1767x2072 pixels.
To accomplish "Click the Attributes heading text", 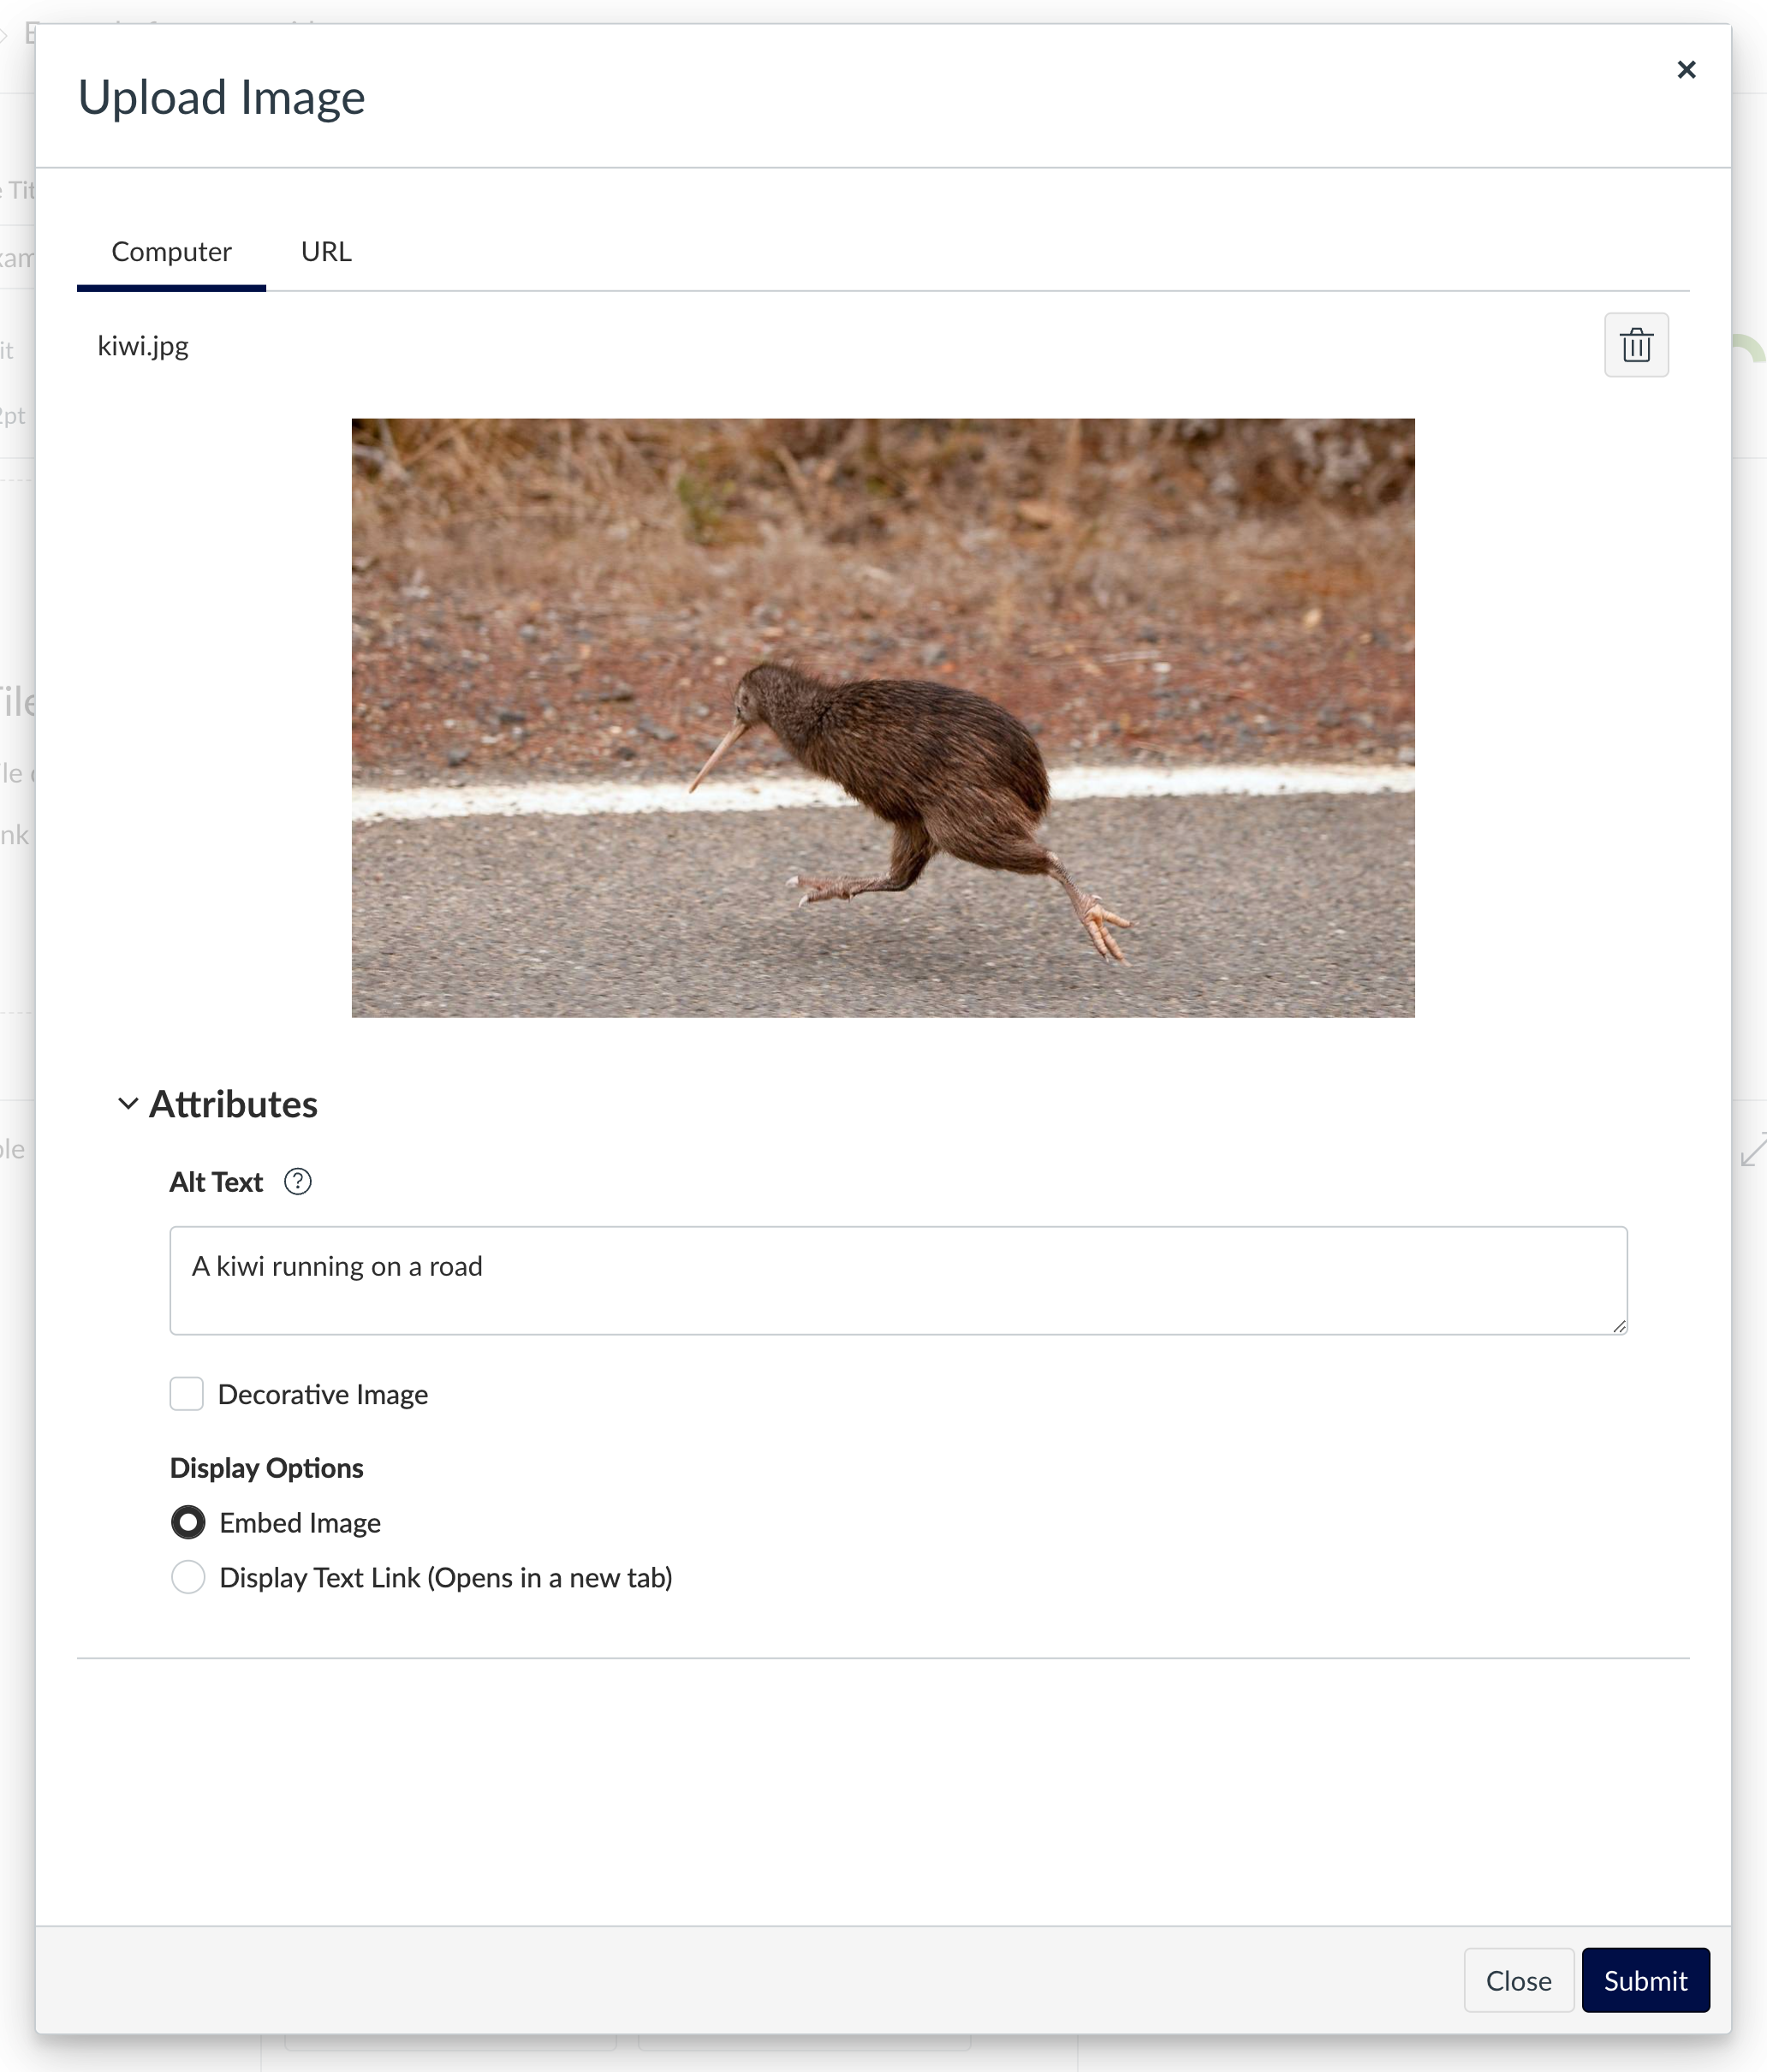I will pyautogui.click(x=233, y=1104).
